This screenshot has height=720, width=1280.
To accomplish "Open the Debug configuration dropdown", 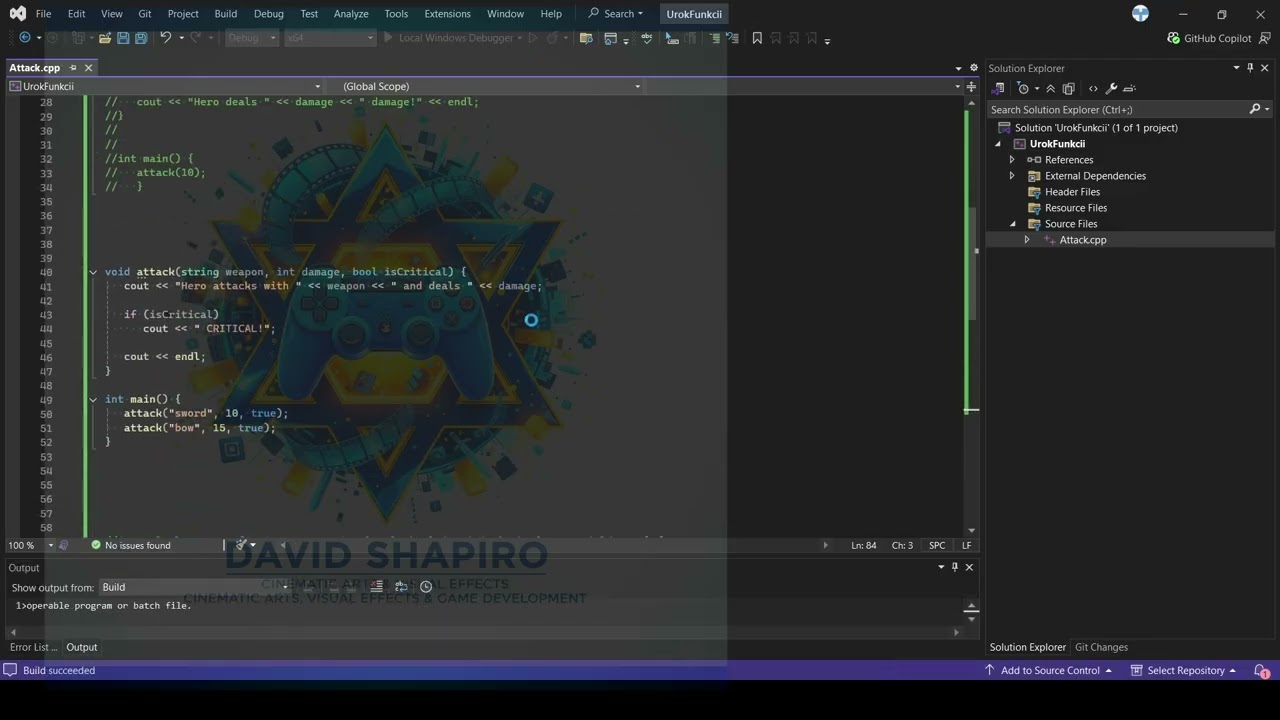I will click(x=252, y=38).
